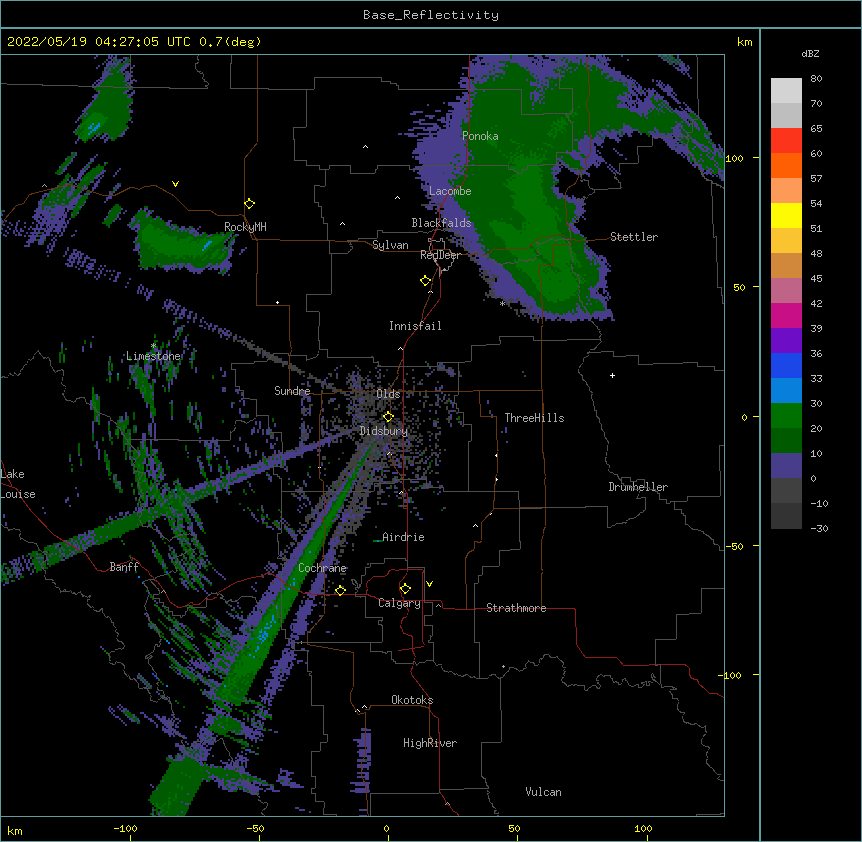Image resolution: width=862 pixels, height=842 pixels.
Task: Click the Lake Louise label
Action: (16, 484)
